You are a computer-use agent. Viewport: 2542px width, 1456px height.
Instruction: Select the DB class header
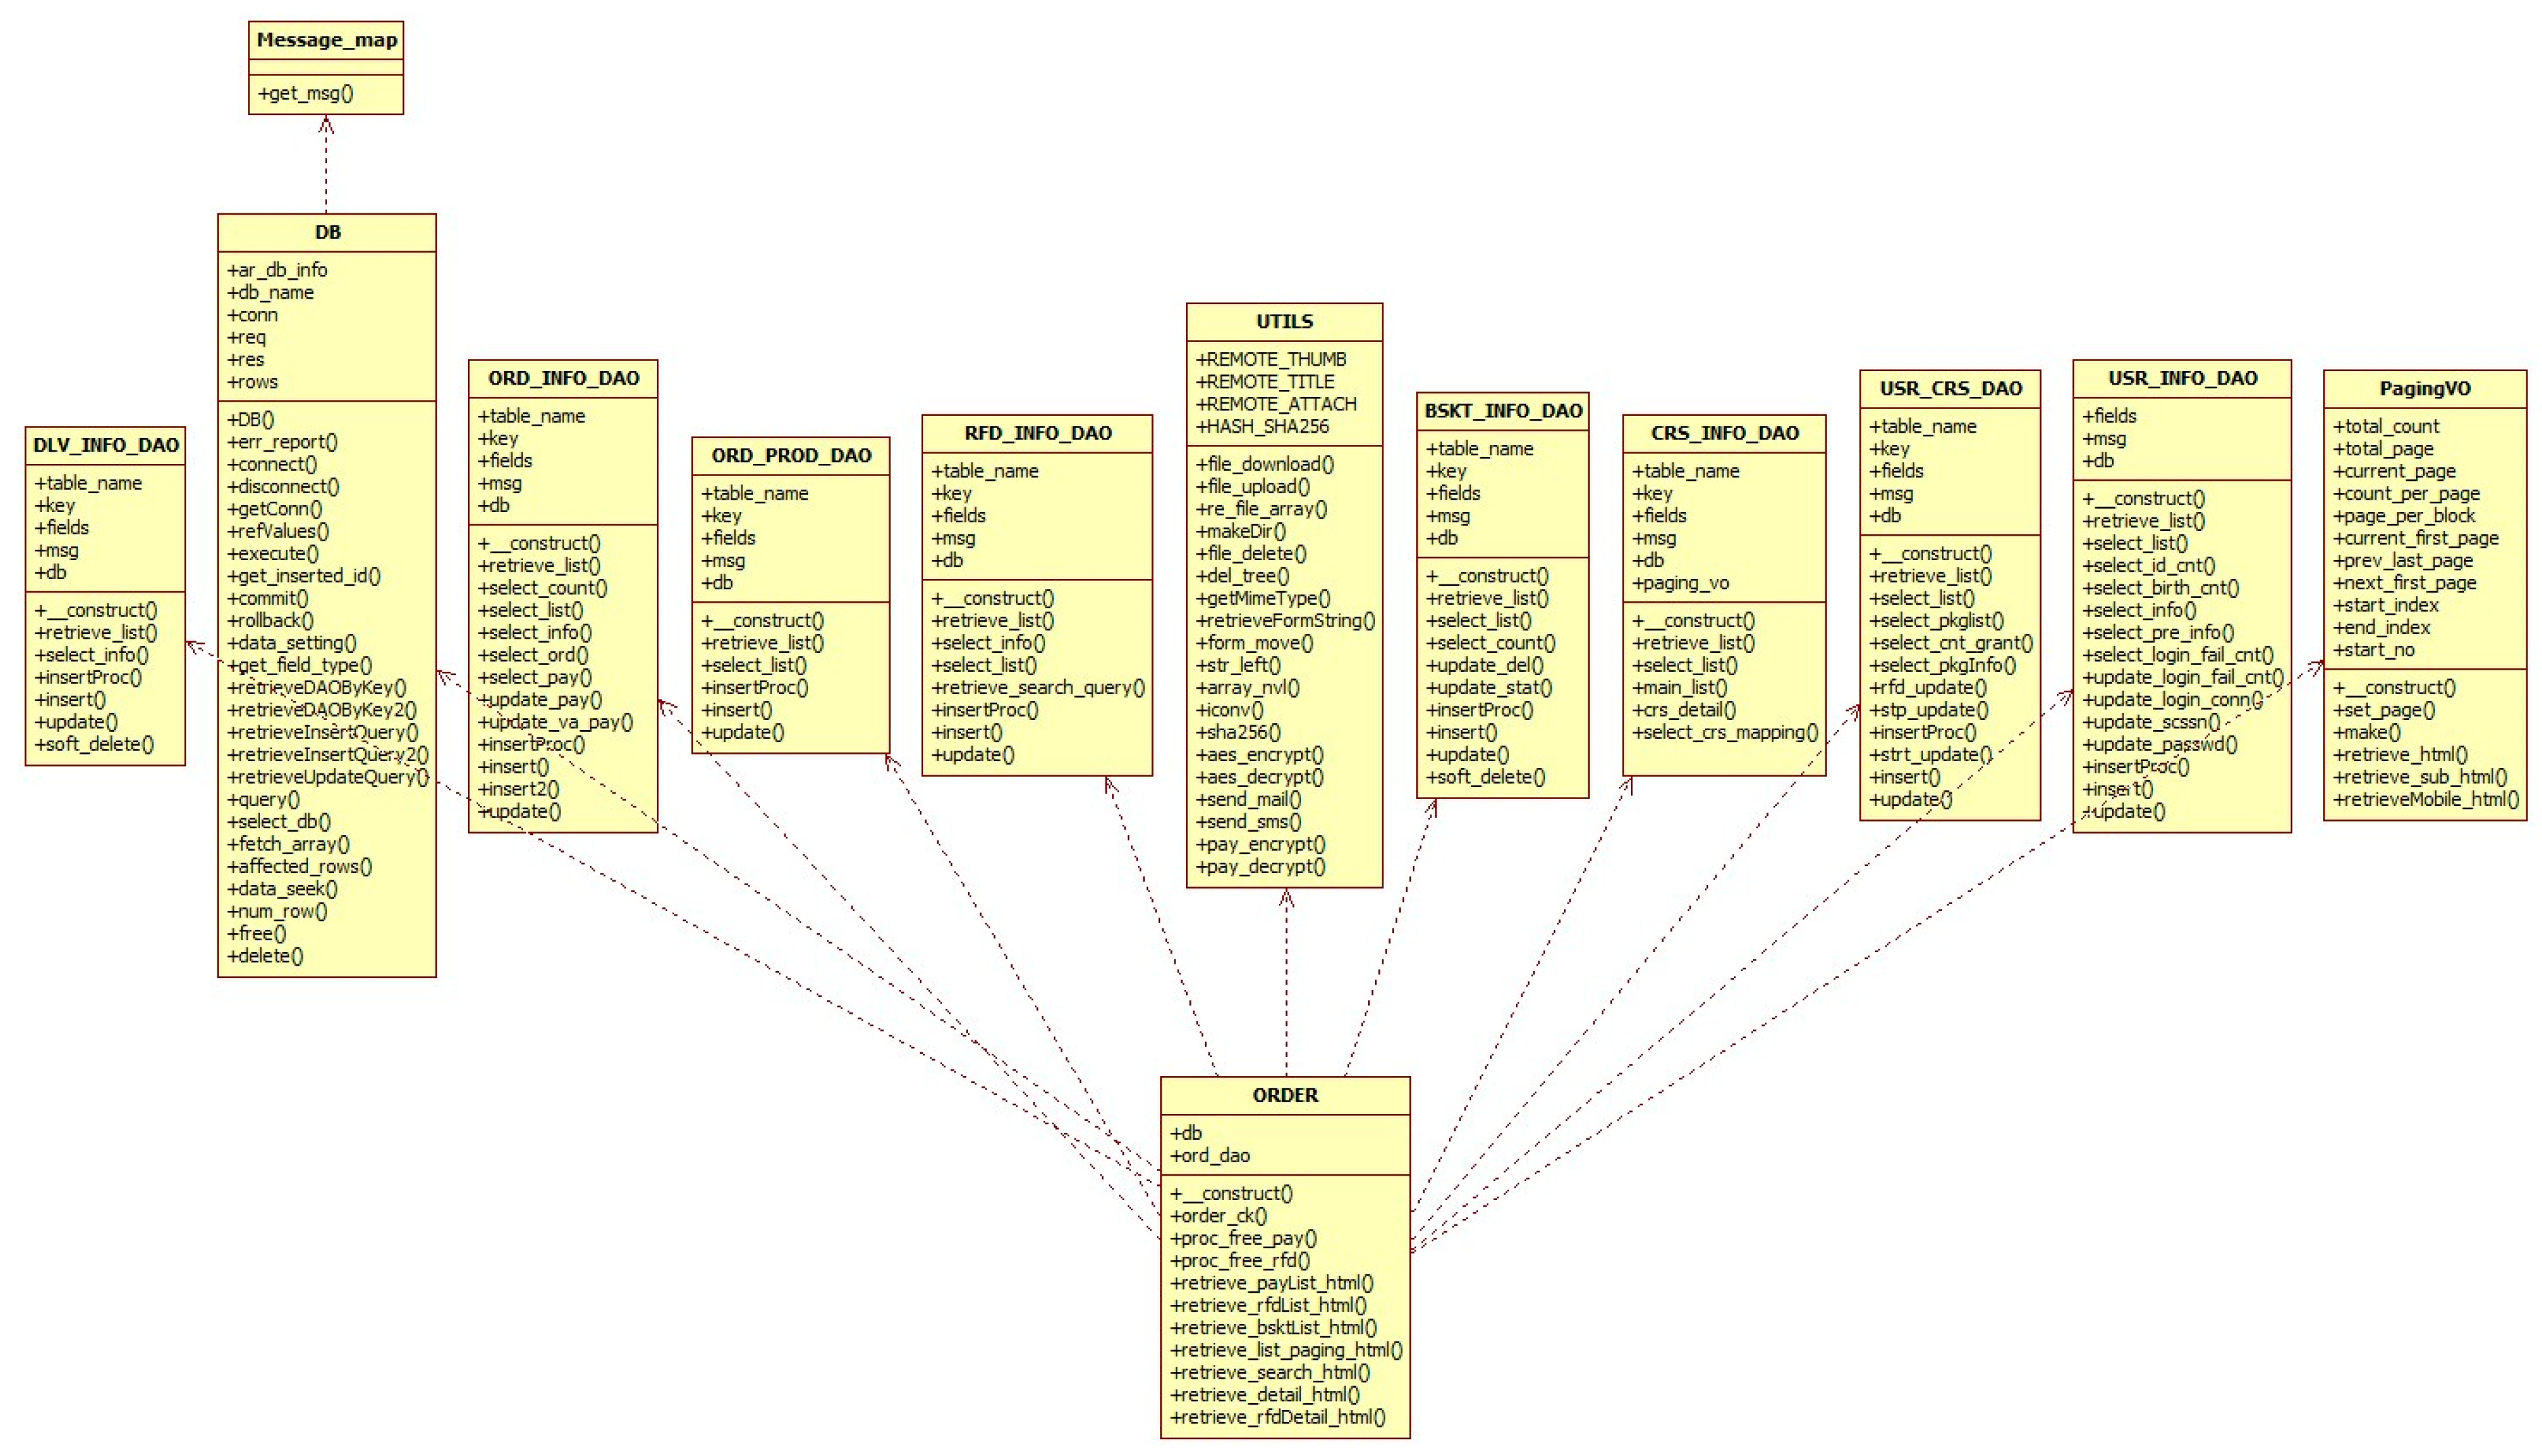click(327, 232)
